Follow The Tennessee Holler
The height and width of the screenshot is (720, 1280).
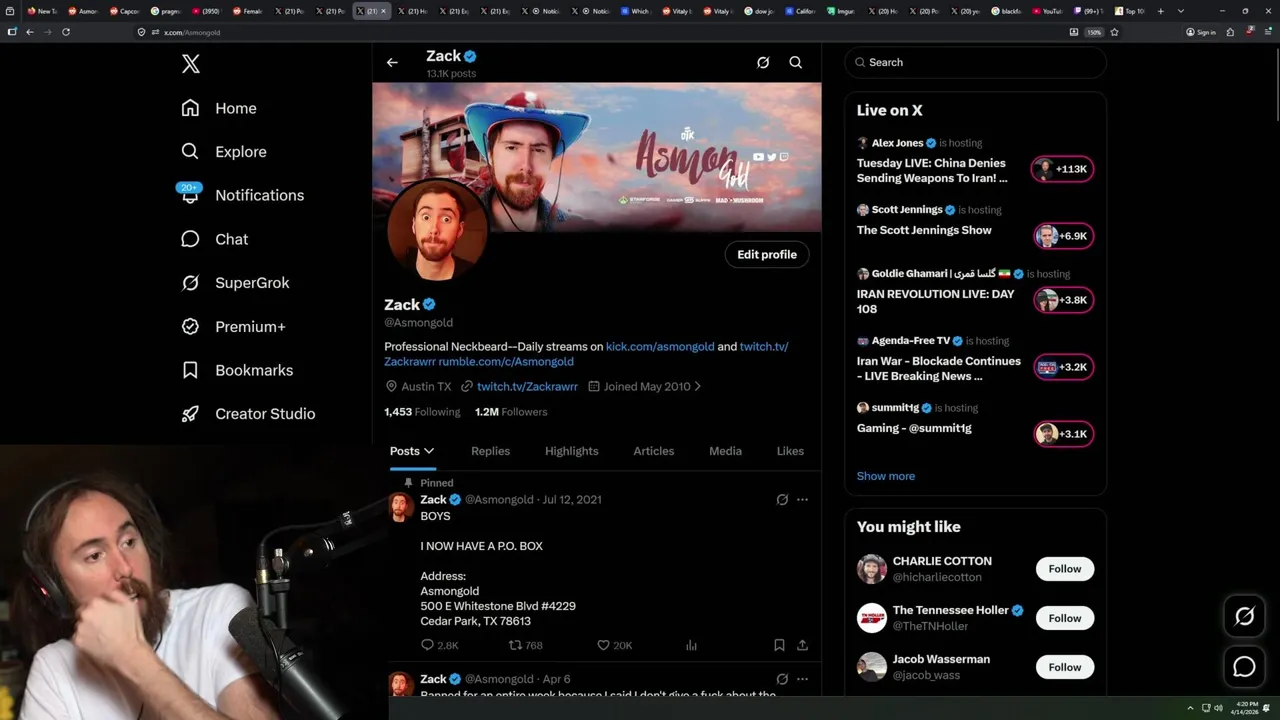point(1065,618)
